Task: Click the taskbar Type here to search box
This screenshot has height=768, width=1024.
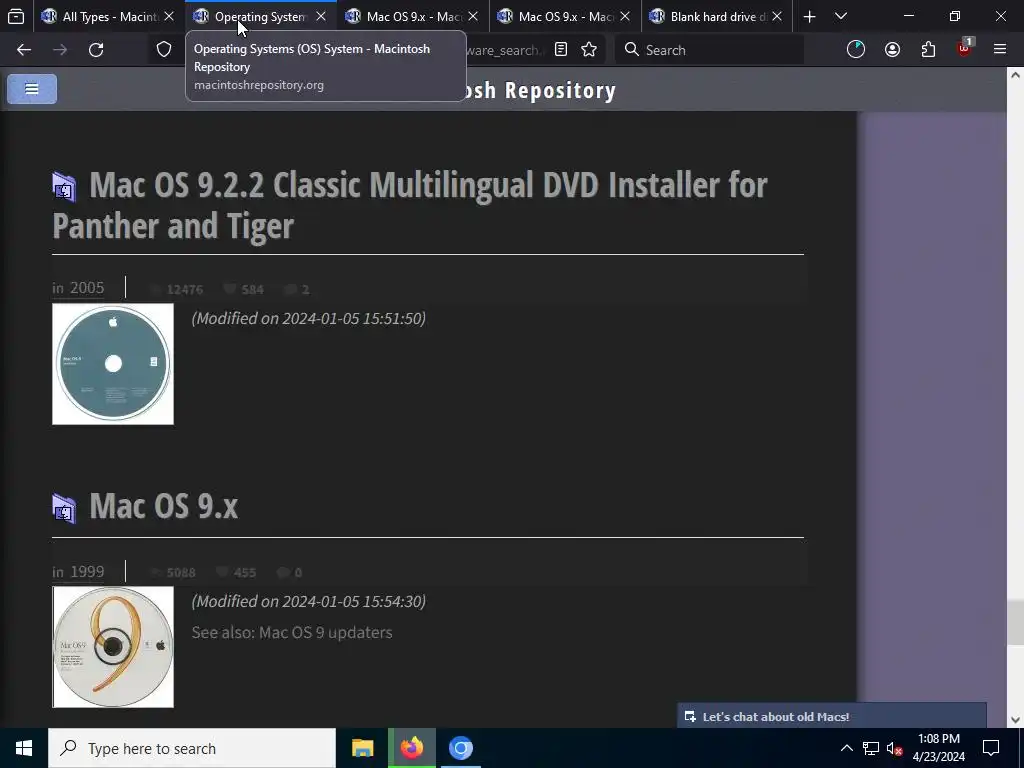Action: pos(192,748)
